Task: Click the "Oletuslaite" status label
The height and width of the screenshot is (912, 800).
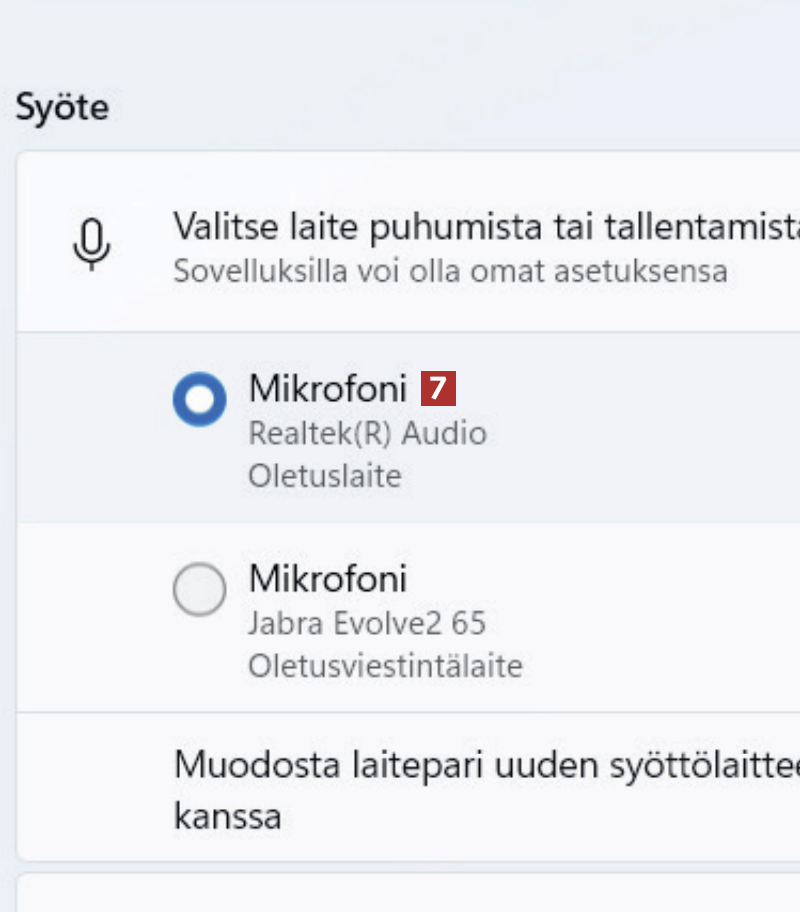Action: click(x=324, y=475)
